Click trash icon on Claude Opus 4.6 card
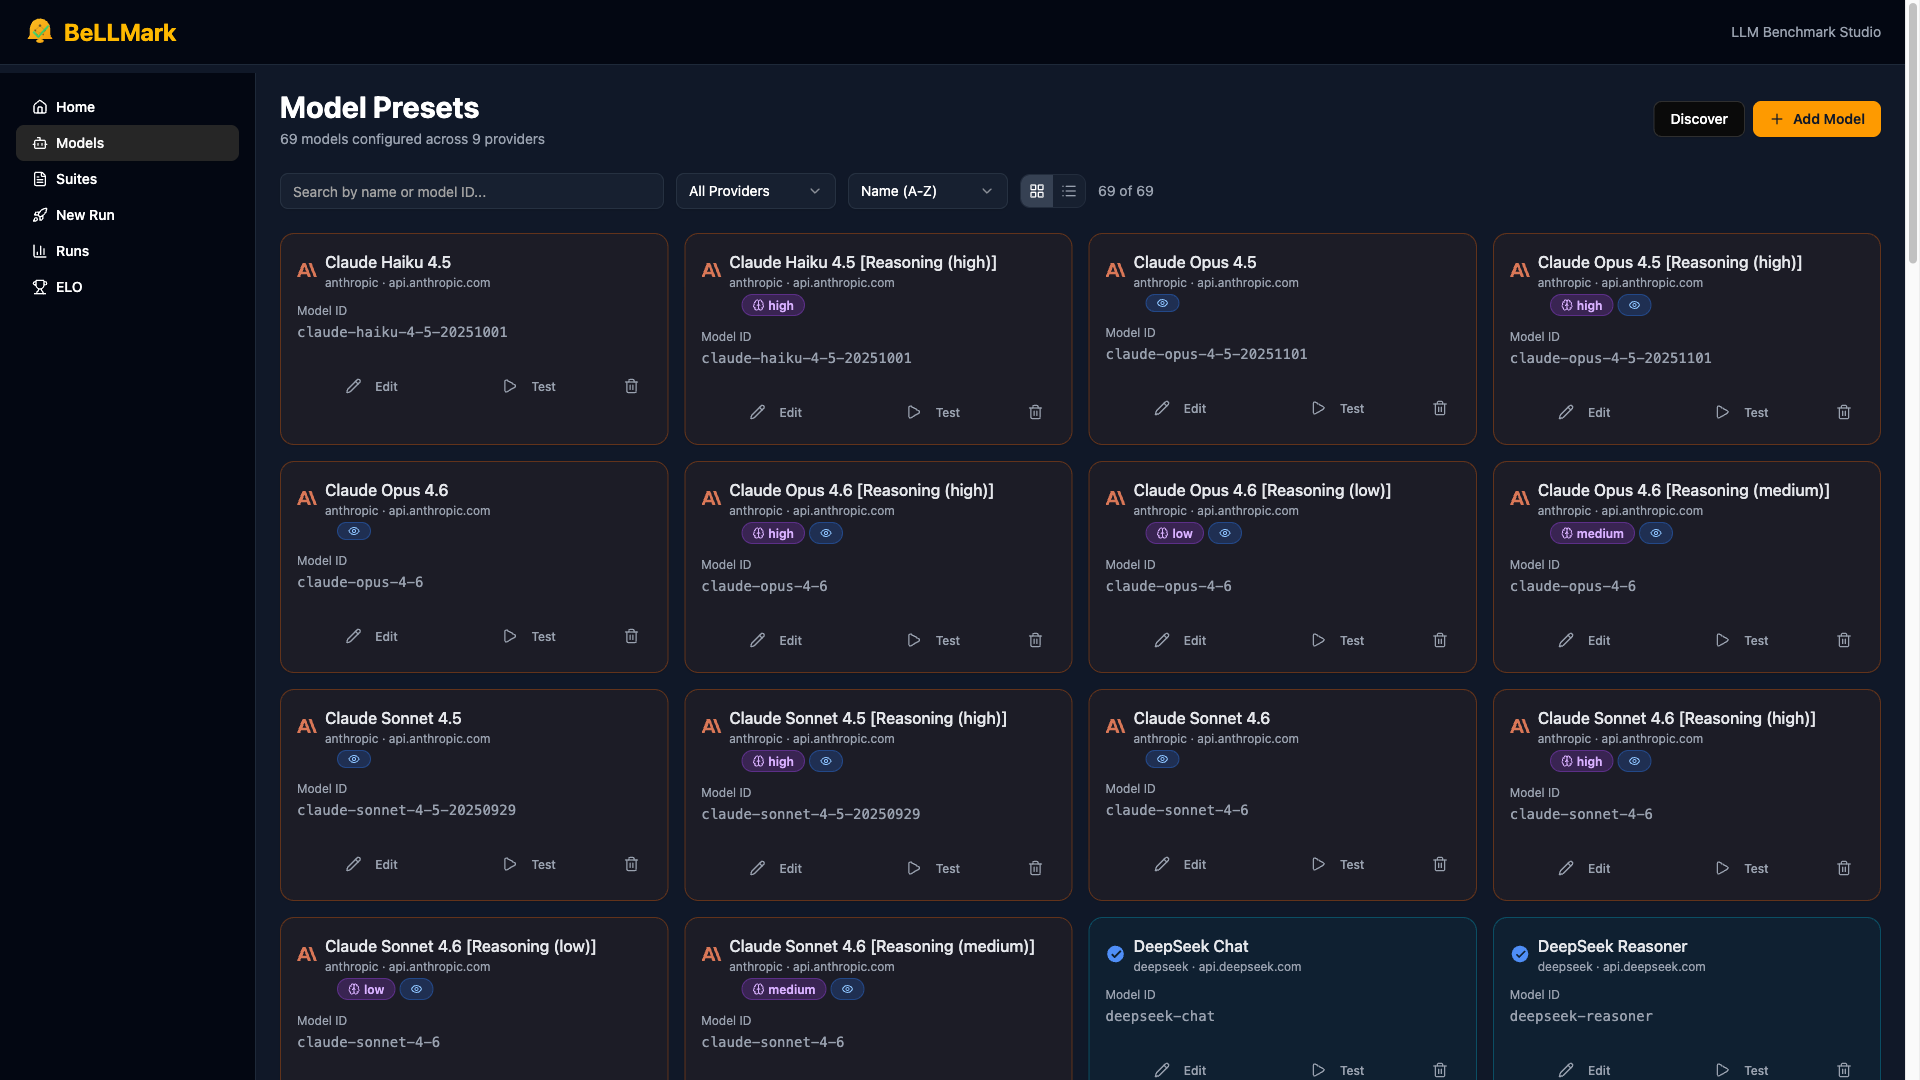The height and width of the screenshot is (1080, 1920). 631,636
